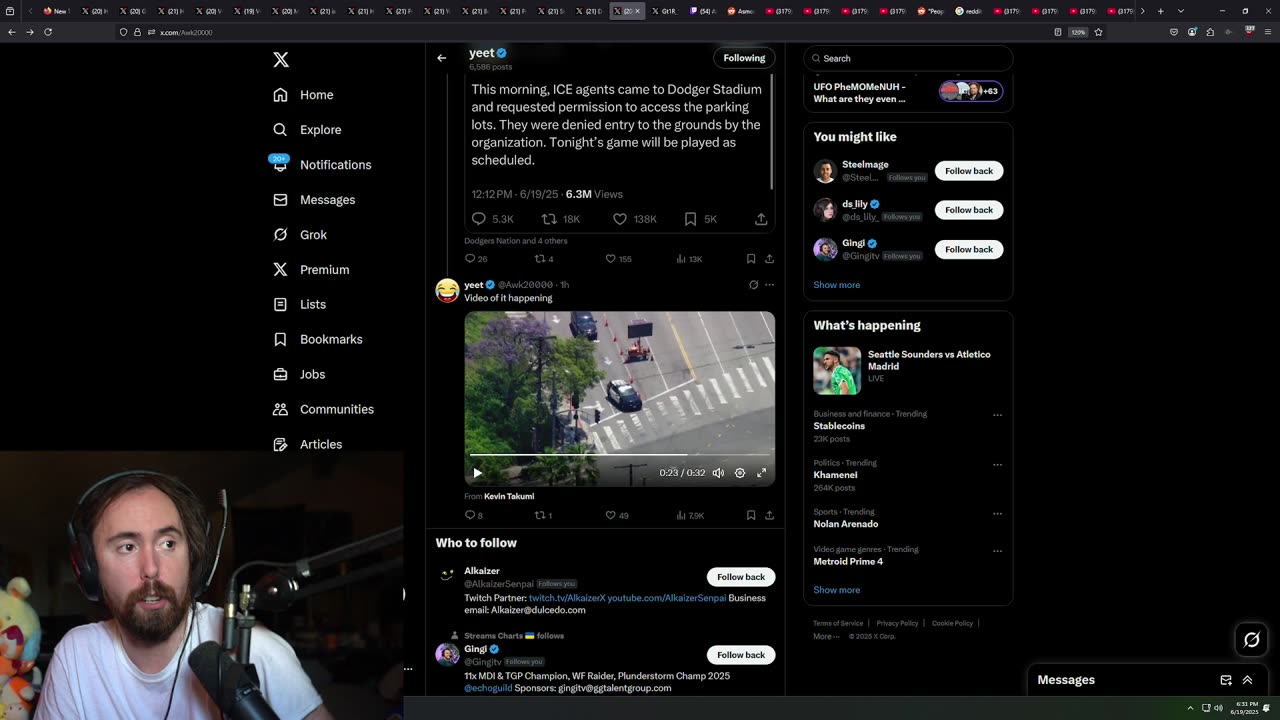This screenshot has width=1280, height=720.
Task: Bookmark the post with 155 likes
Action: tap(751, 259)
